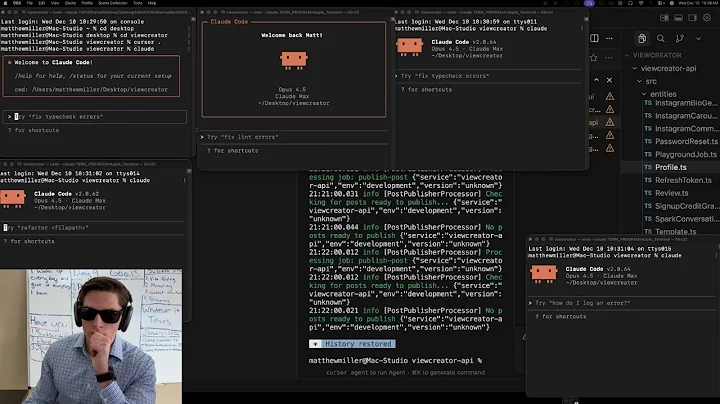Open Control Center in the menu bar
720x404 pixels.
(x=661, y=3)
